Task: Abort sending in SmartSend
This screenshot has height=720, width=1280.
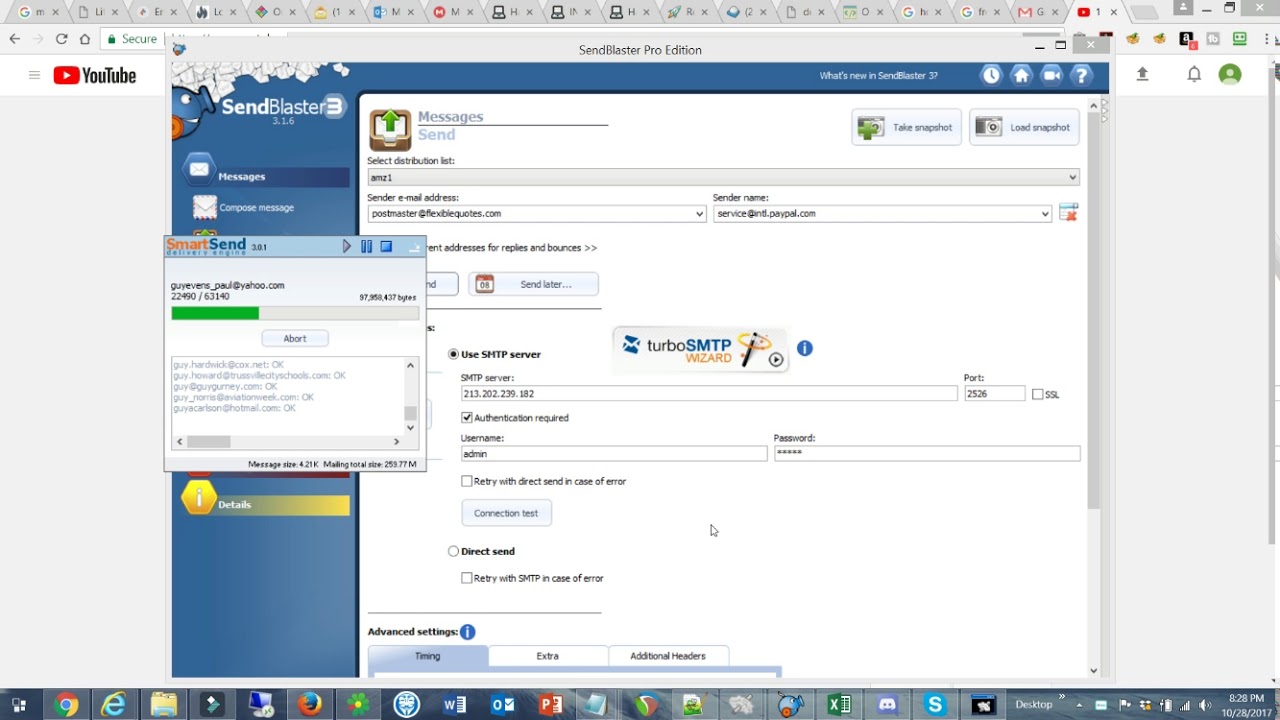Action: click(x=295, y=338)
